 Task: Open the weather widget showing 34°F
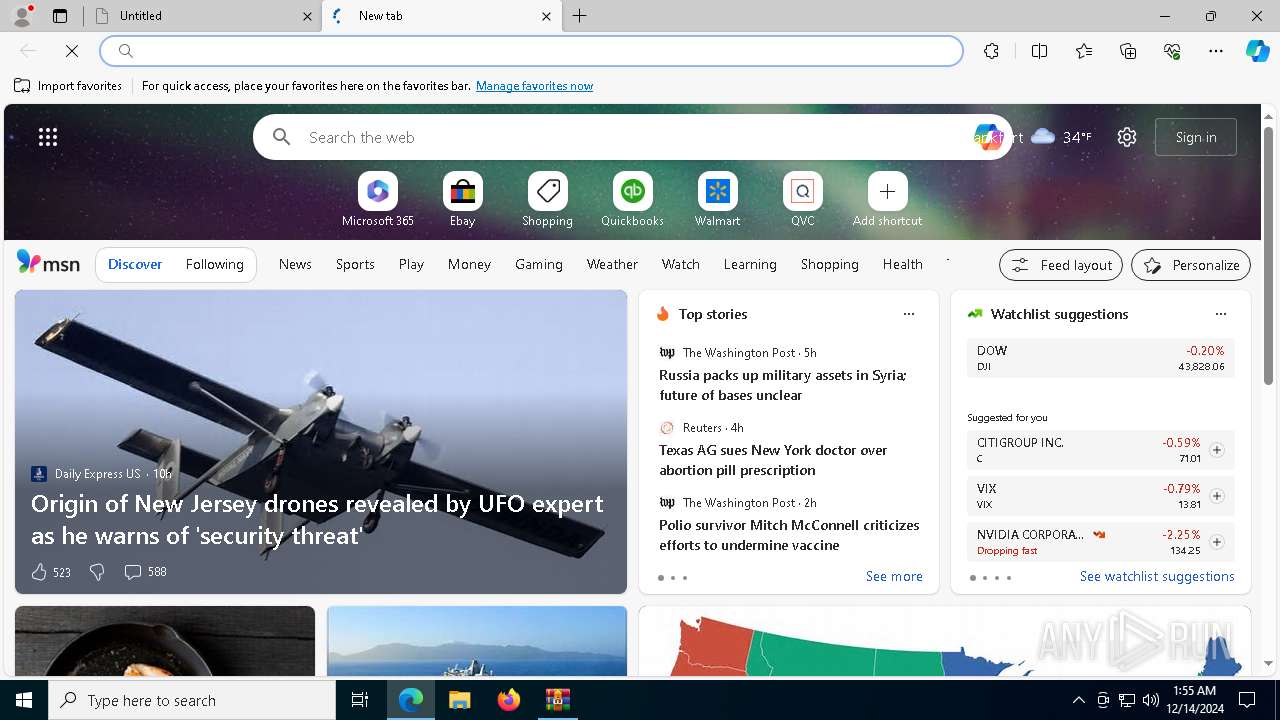click(1062, 137)
